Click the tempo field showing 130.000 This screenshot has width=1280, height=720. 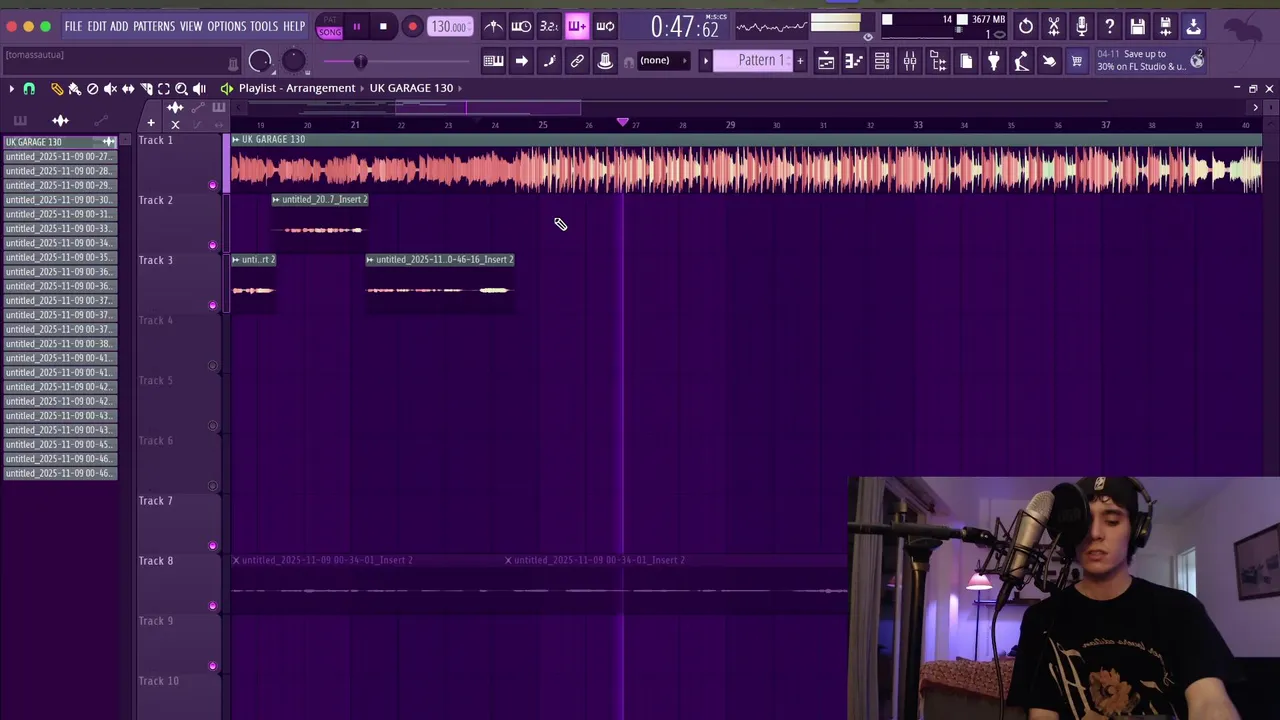pos(449,27)
